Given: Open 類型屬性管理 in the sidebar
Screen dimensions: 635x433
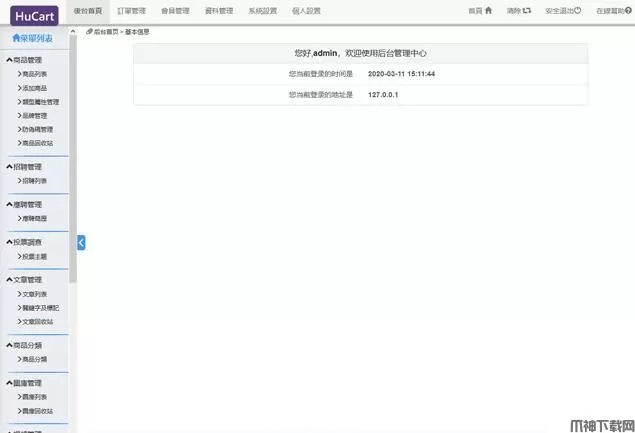Looking at the screenshot, I should (x=38, y=102).
